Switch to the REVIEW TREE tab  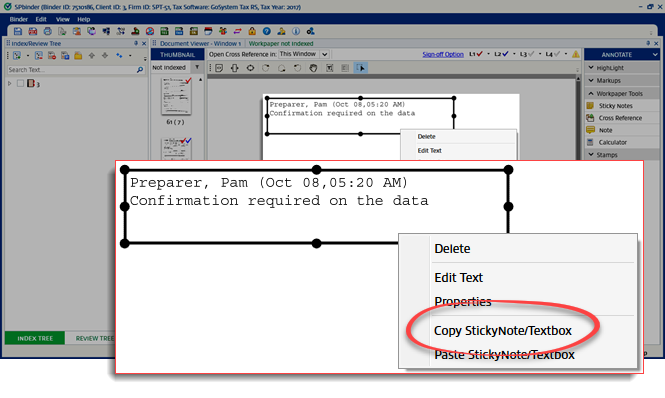click(95, 338)
